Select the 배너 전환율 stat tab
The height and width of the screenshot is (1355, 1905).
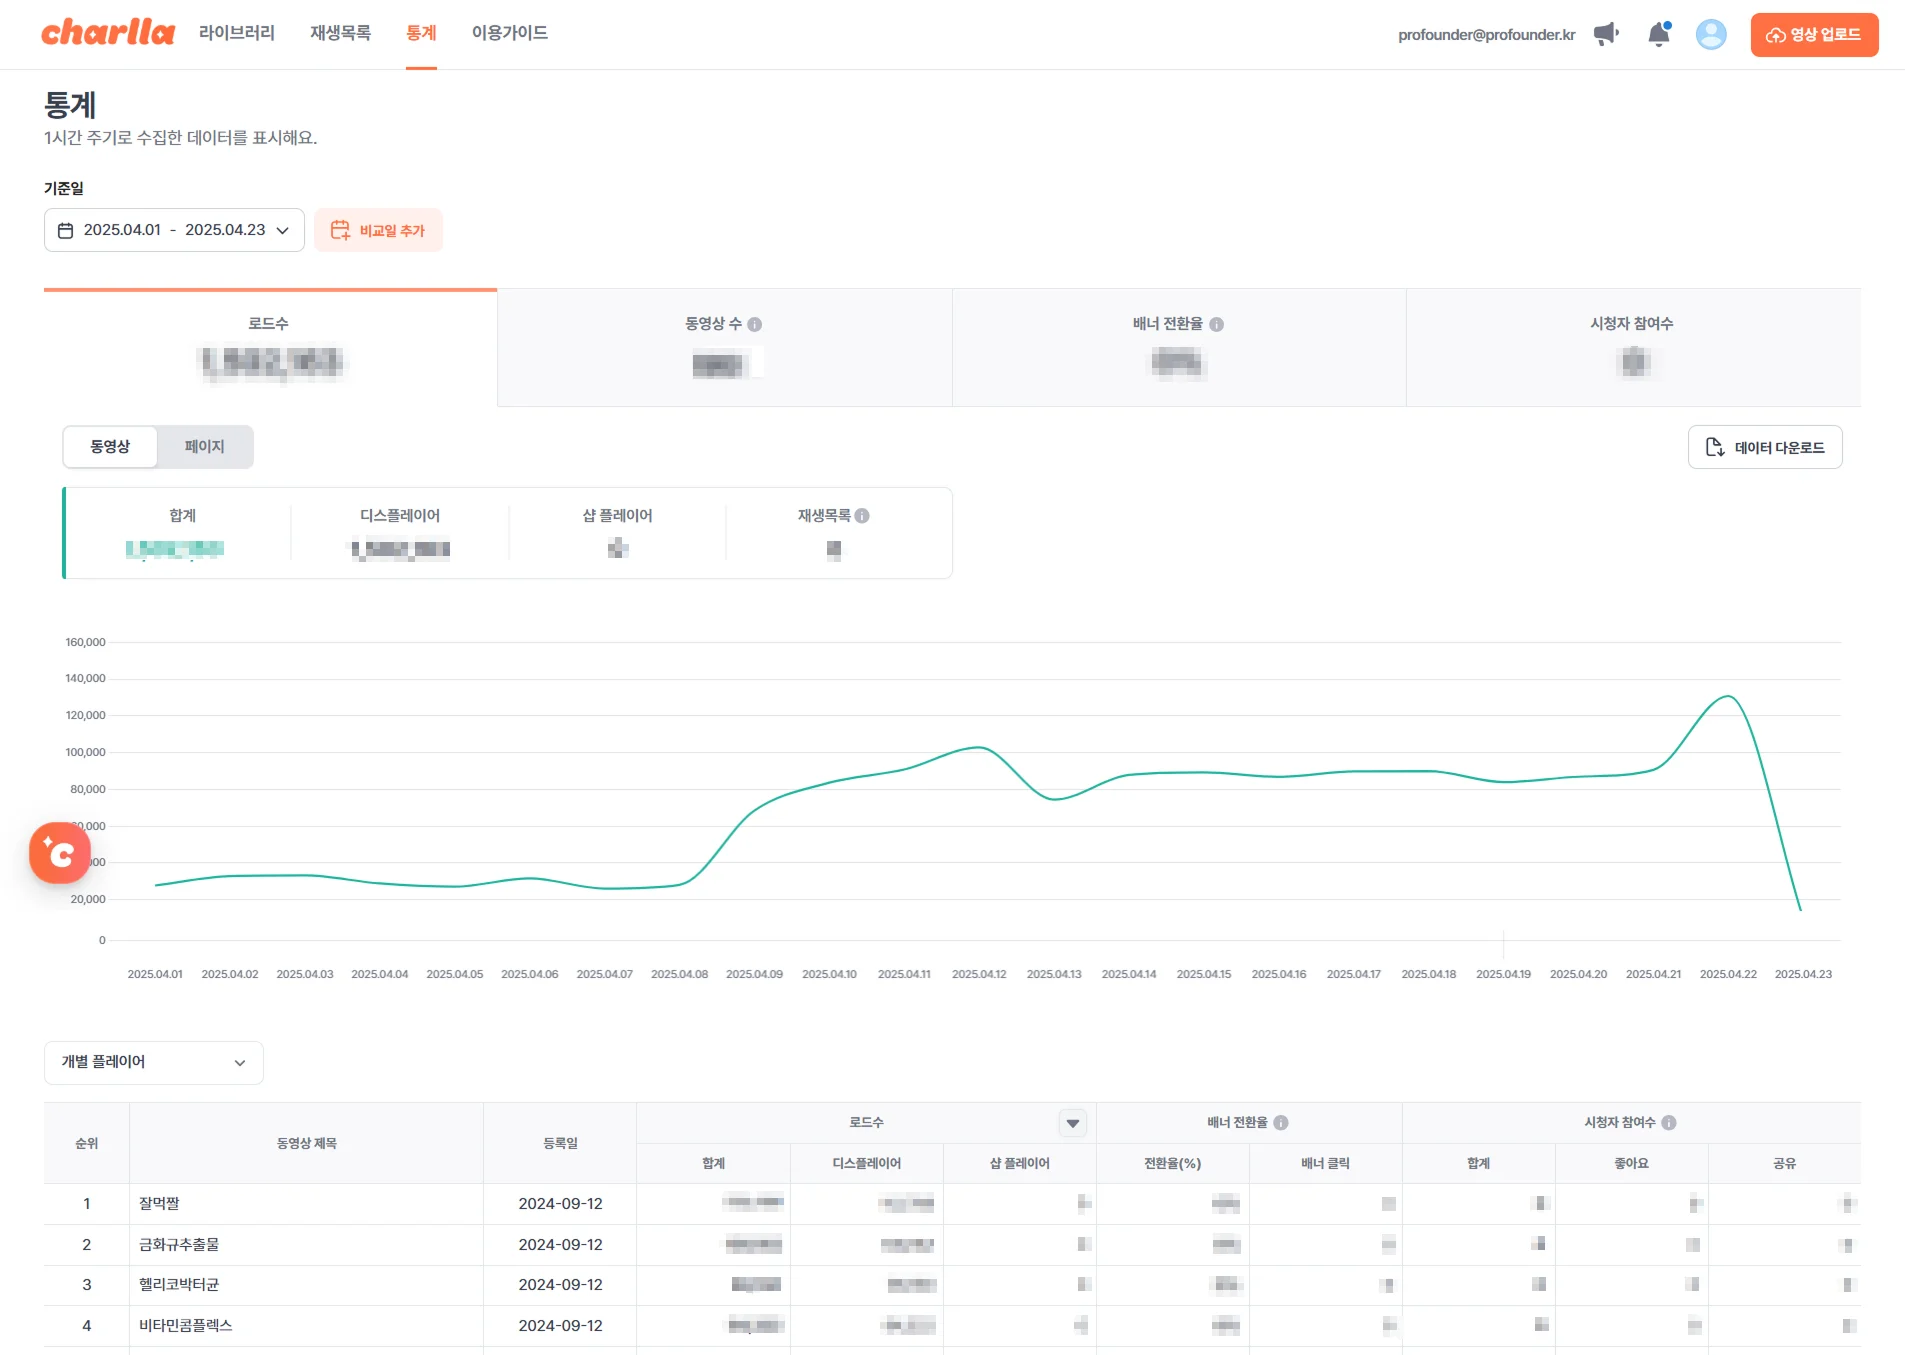[x=1178, y=347]
